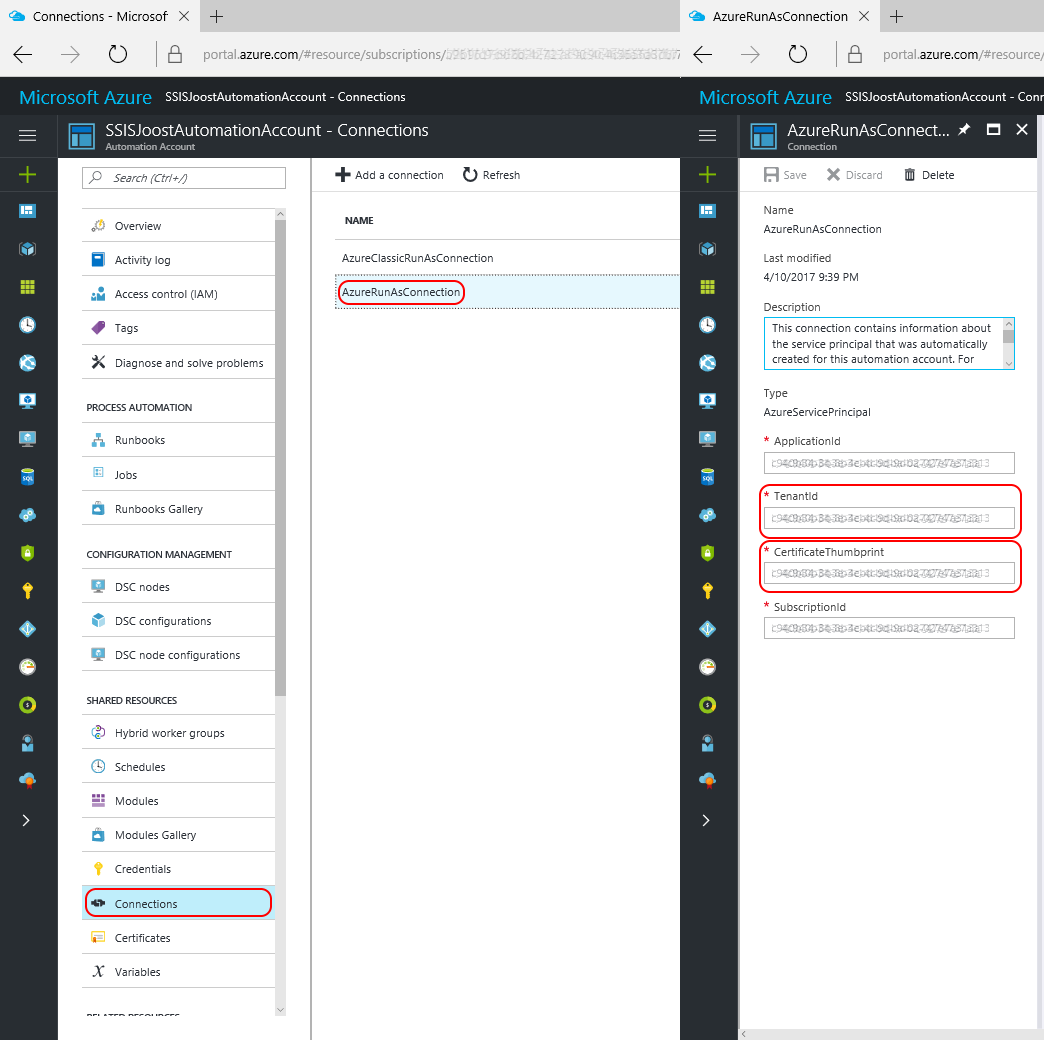Open SQL databases from the sidebar

coord(27,476)
